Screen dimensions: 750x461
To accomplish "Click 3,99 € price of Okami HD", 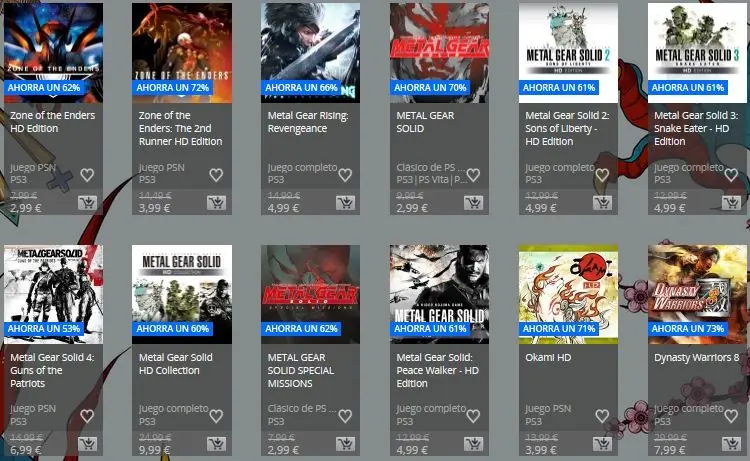I will (541, 450).
